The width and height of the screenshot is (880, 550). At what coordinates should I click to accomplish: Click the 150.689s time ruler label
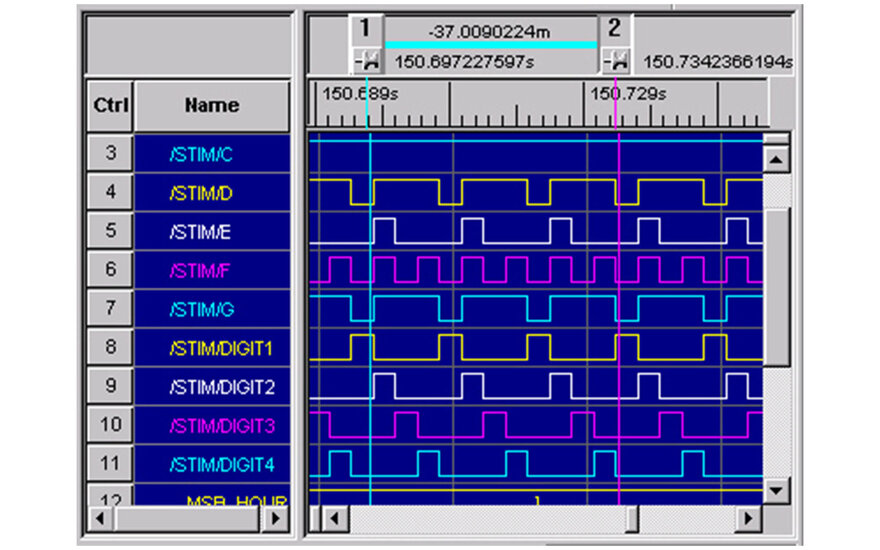coord(360,94)
